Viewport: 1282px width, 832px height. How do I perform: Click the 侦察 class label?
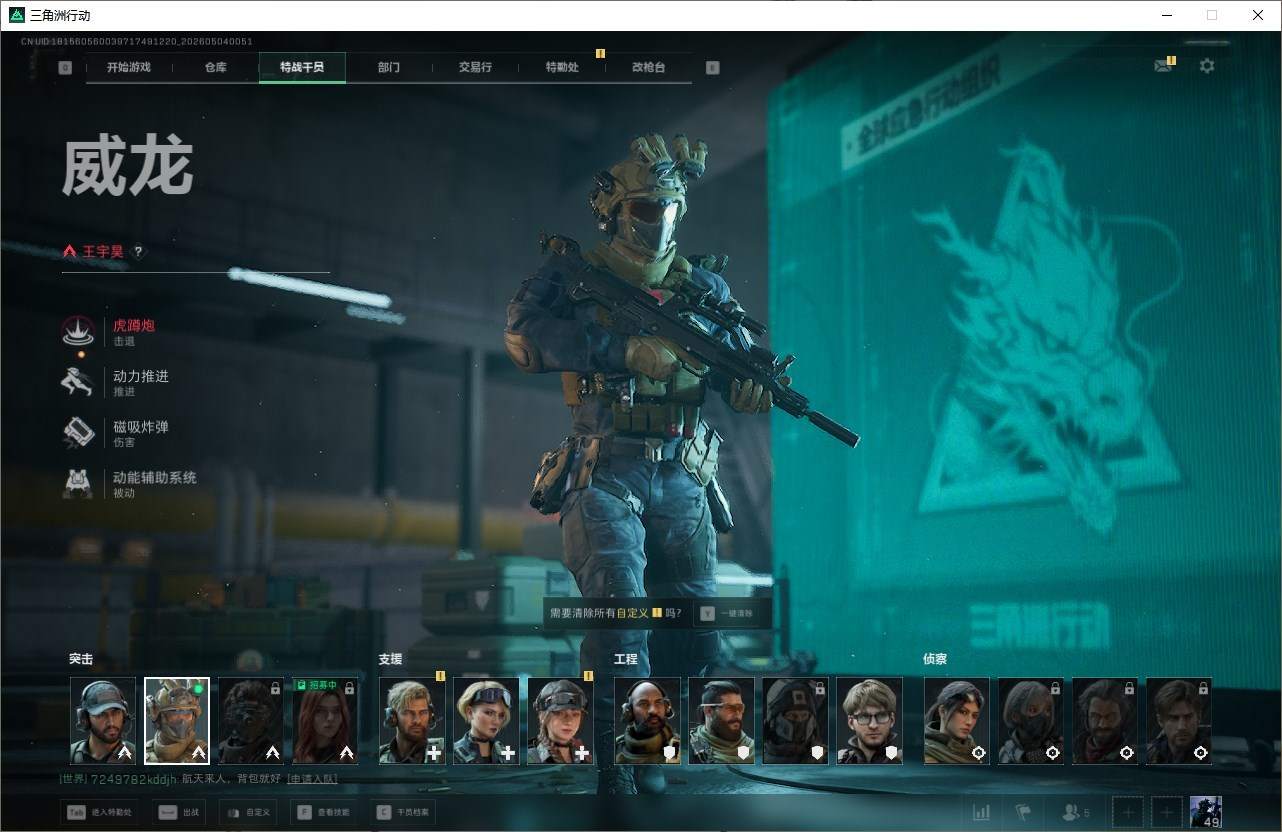click(x=935, y=659)
